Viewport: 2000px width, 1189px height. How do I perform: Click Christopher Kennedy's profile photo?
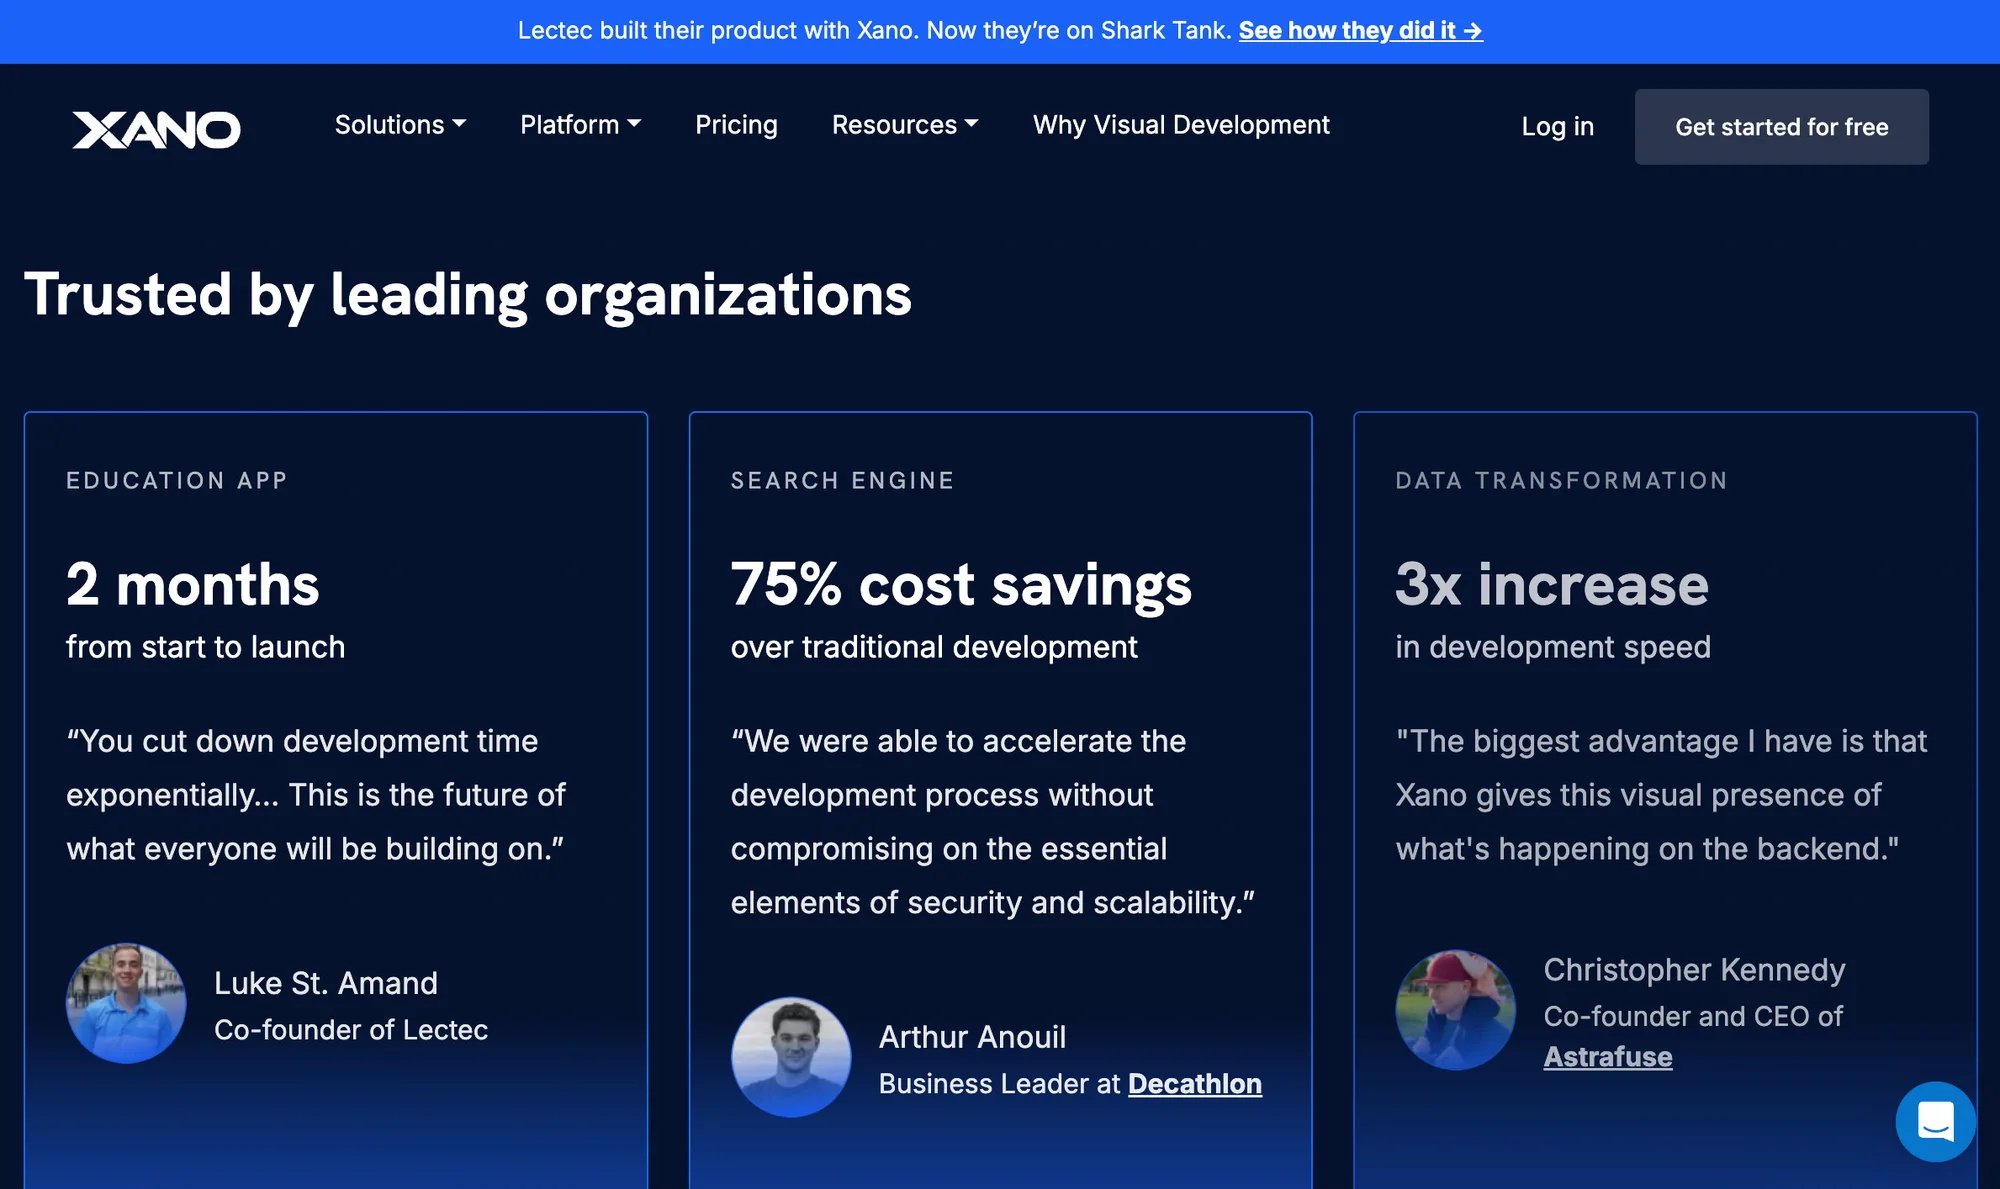pyautogui.click(x=1456, y=1010)
